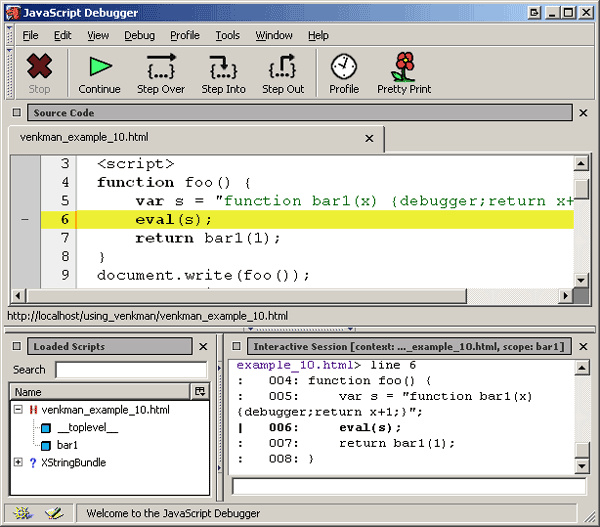Click the session output scrollbar thumb

pos(582,450)
